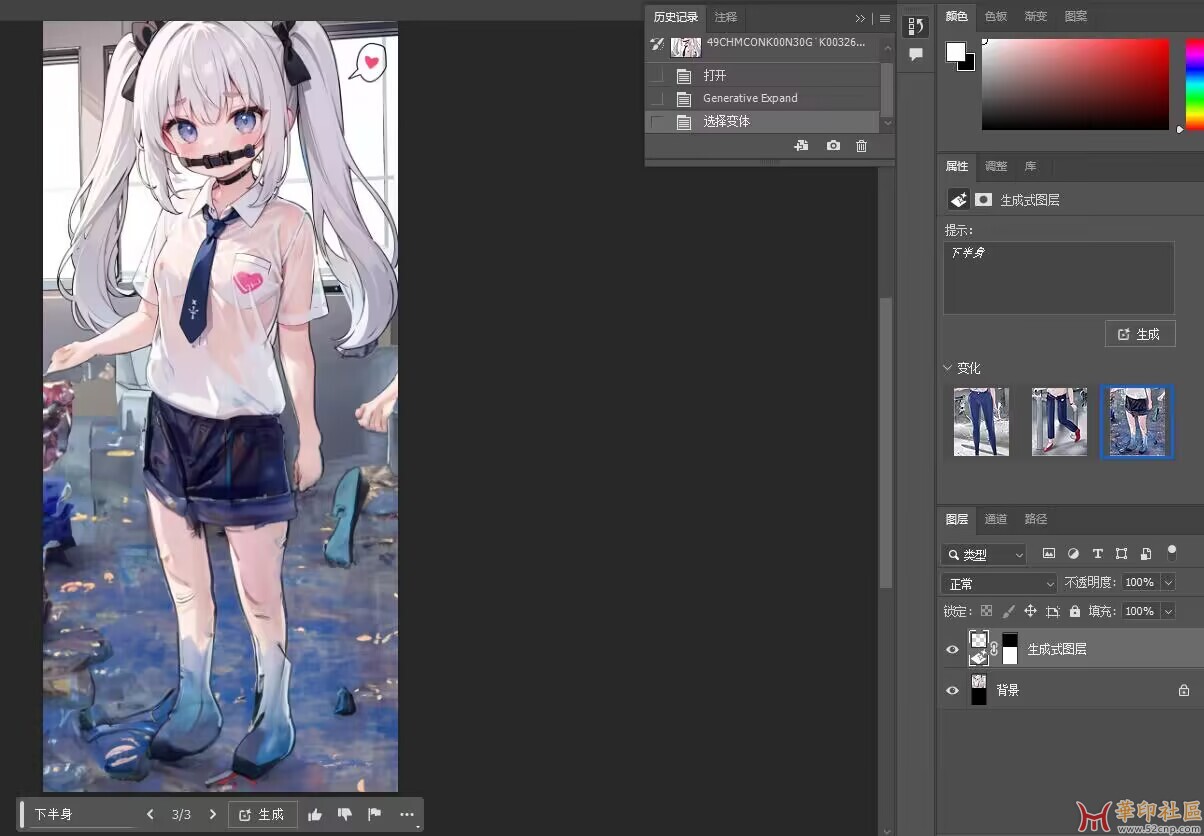Click the prompt text box in Properties
Screen dimensions: 1204x836
(1059, 278)
